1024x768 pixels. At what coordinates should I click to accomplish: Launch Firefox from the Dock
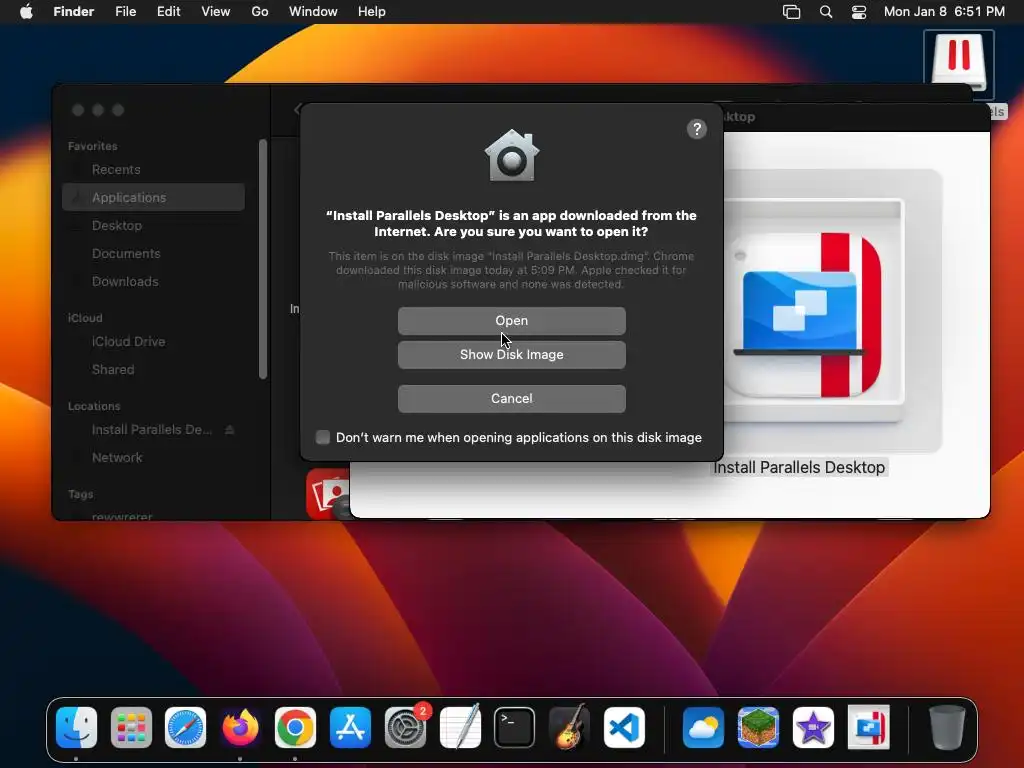pyautogui.click(x=240, y=728)
